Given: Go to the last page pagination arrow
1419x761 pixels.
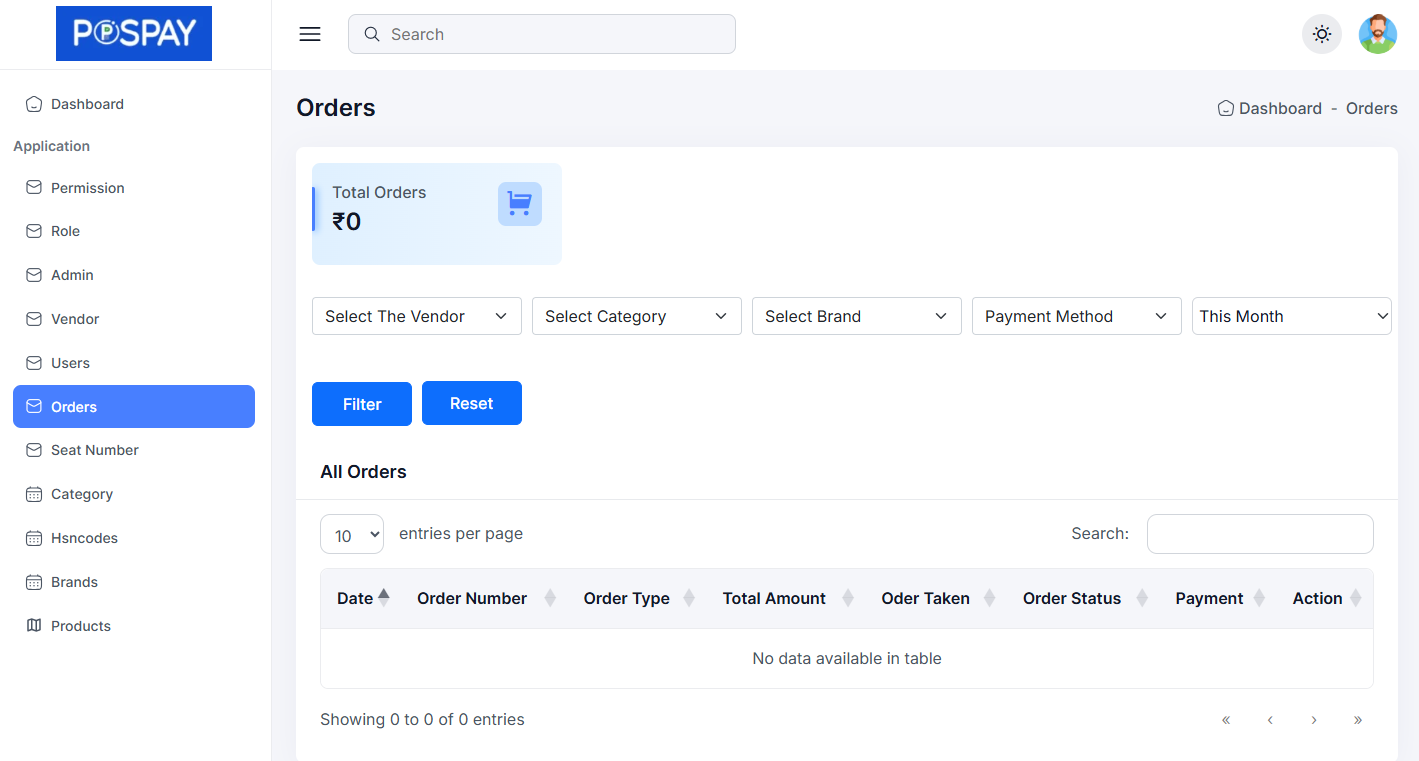Looking at the screenshot, I should tap(1357, 720).
